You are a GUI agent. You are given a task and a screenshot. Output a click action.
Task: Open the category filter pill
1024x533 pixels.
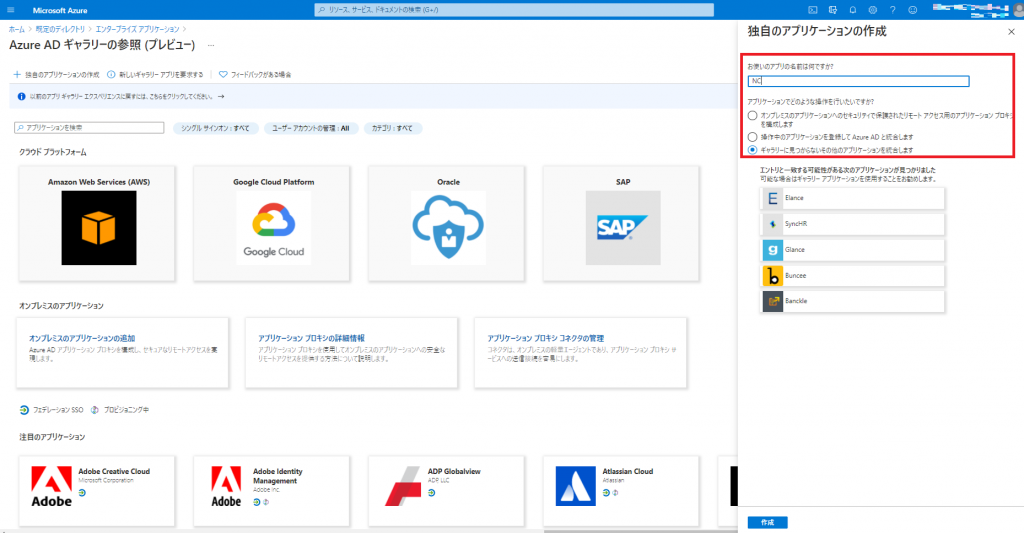click(392, 129)
